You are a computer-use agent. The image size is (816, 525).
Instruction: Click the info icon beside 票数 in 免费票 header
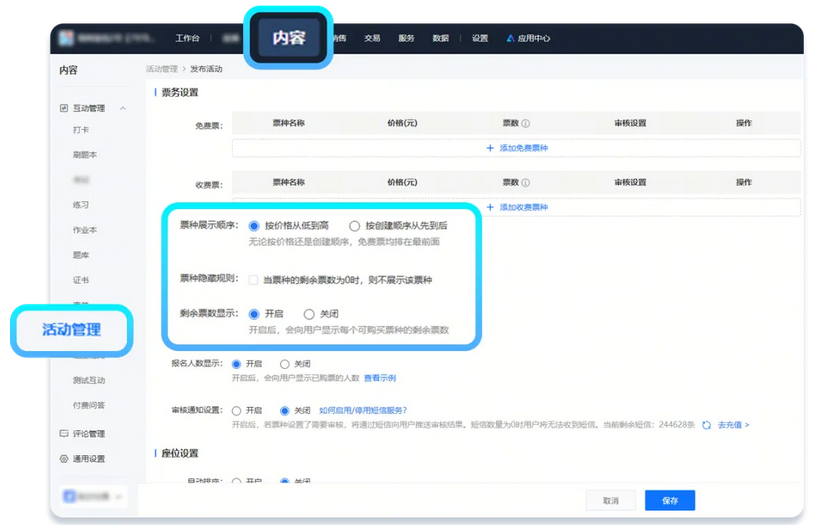[526, 124]
